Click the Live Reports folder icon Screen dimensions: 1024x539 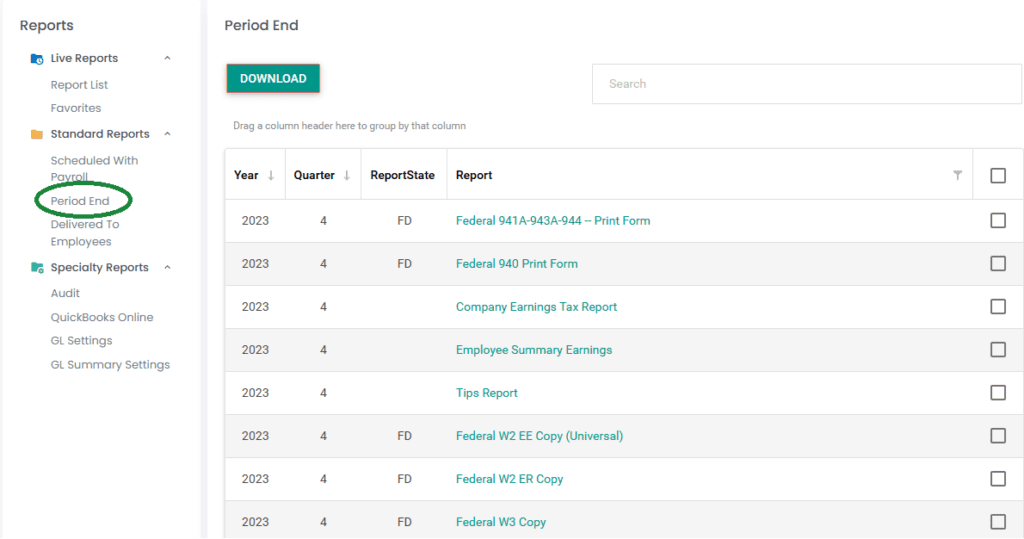tap(37, 59)
